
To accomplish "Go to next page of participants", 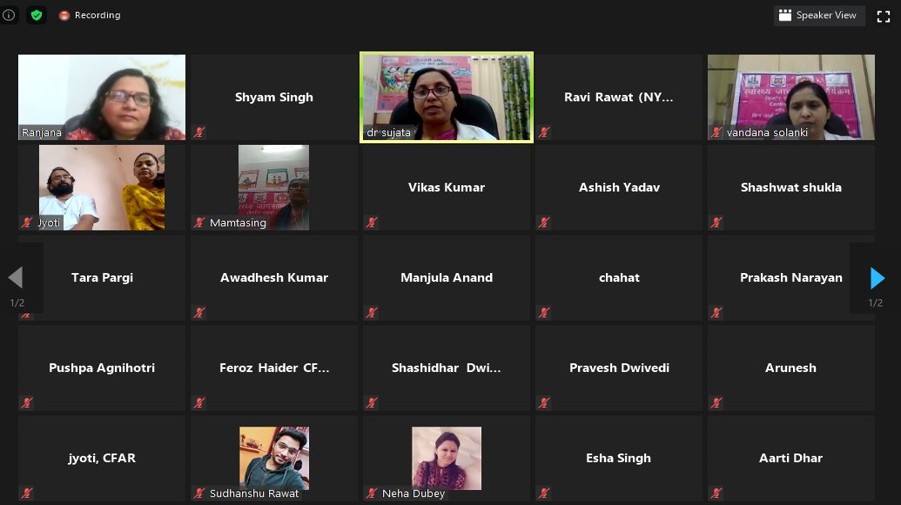I will point(877,278).
